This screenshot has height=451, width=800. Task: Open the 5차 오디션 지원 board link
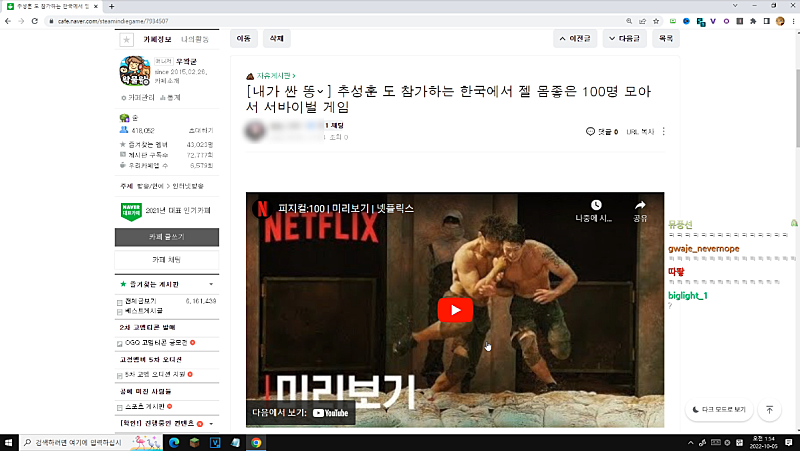[155, 374]
